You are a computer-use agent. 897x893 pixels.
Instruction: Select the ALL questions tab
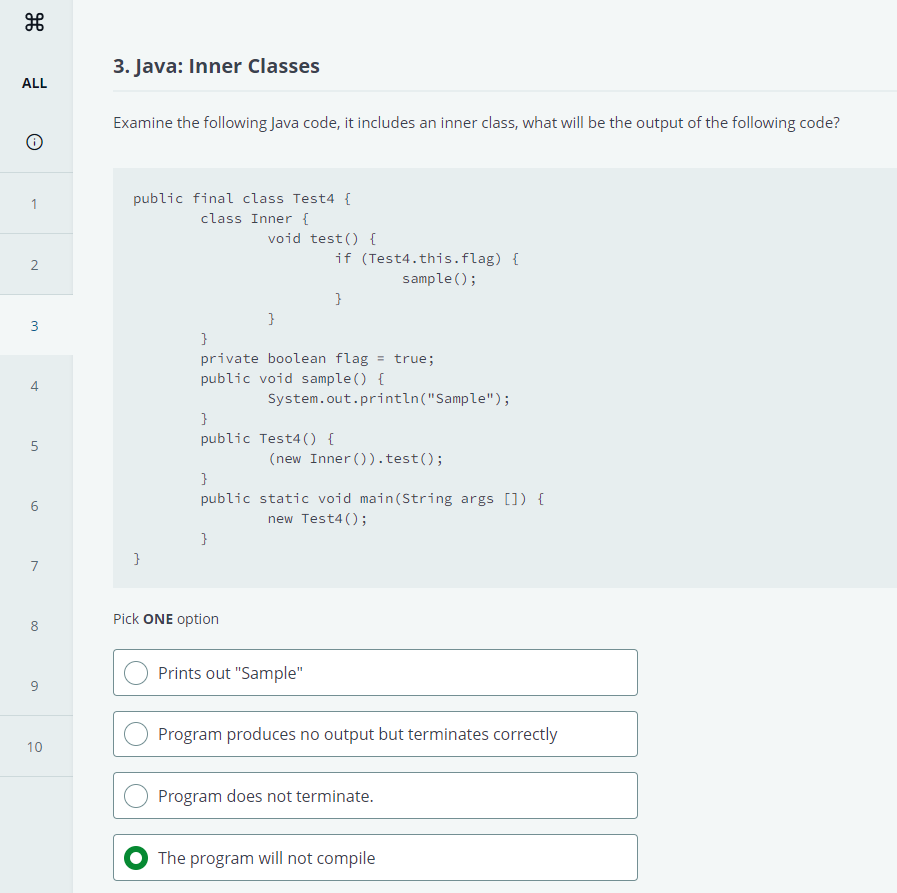34,83
